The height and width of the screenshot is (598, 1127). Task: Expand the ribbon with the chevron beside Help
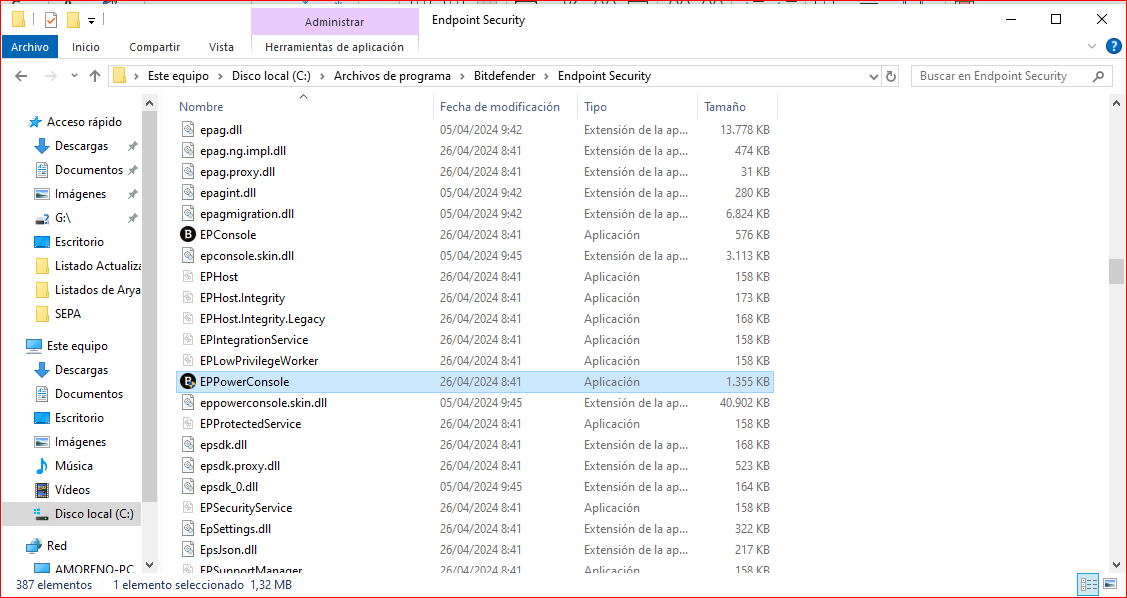(x=1093, y=47)
